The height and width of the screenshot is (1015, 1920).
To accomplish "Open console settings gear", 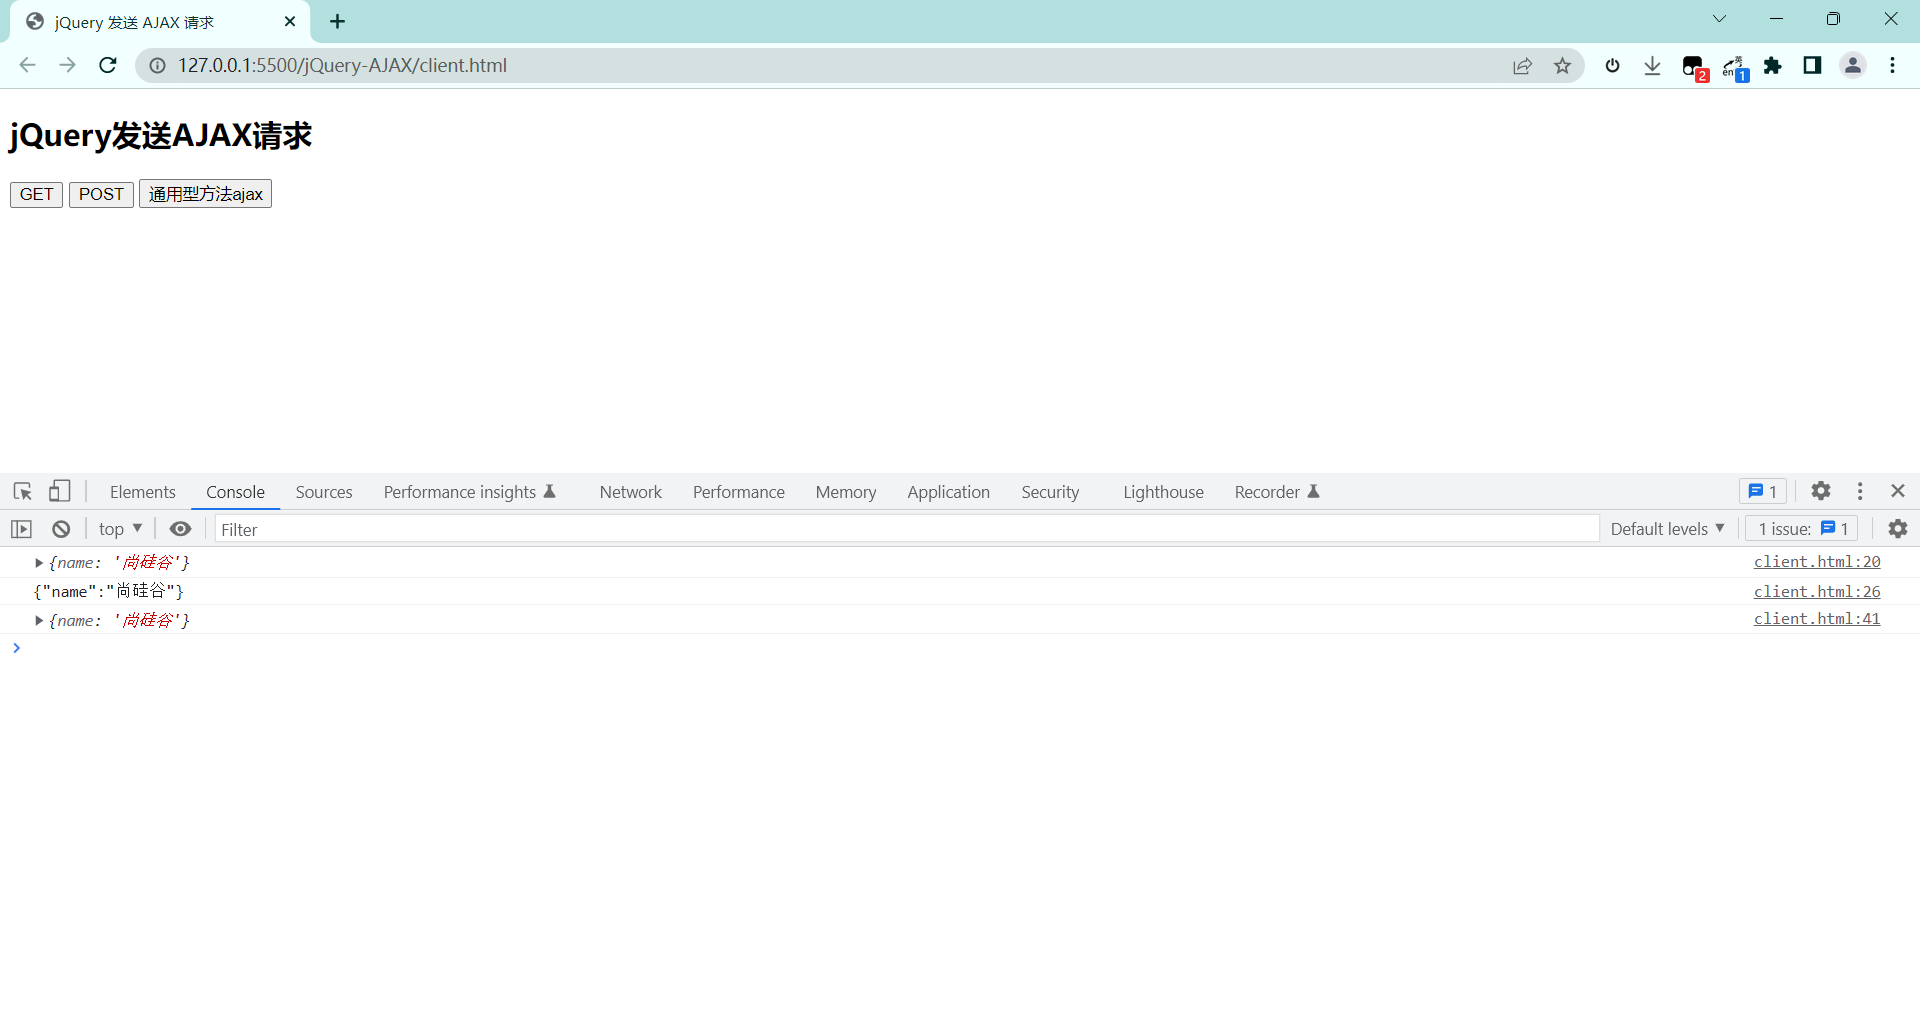I will click(1897, 529).
